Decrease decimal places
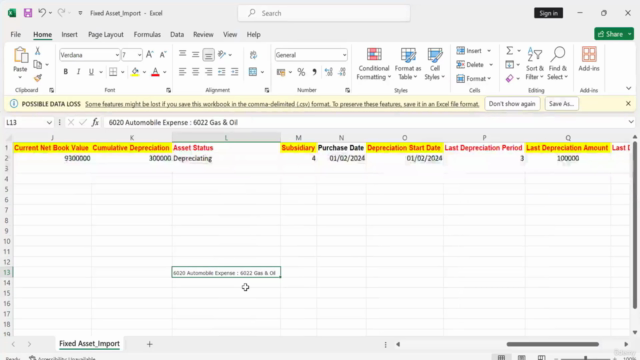The height and width of the screenshot is (360, 640). point(342,72)
